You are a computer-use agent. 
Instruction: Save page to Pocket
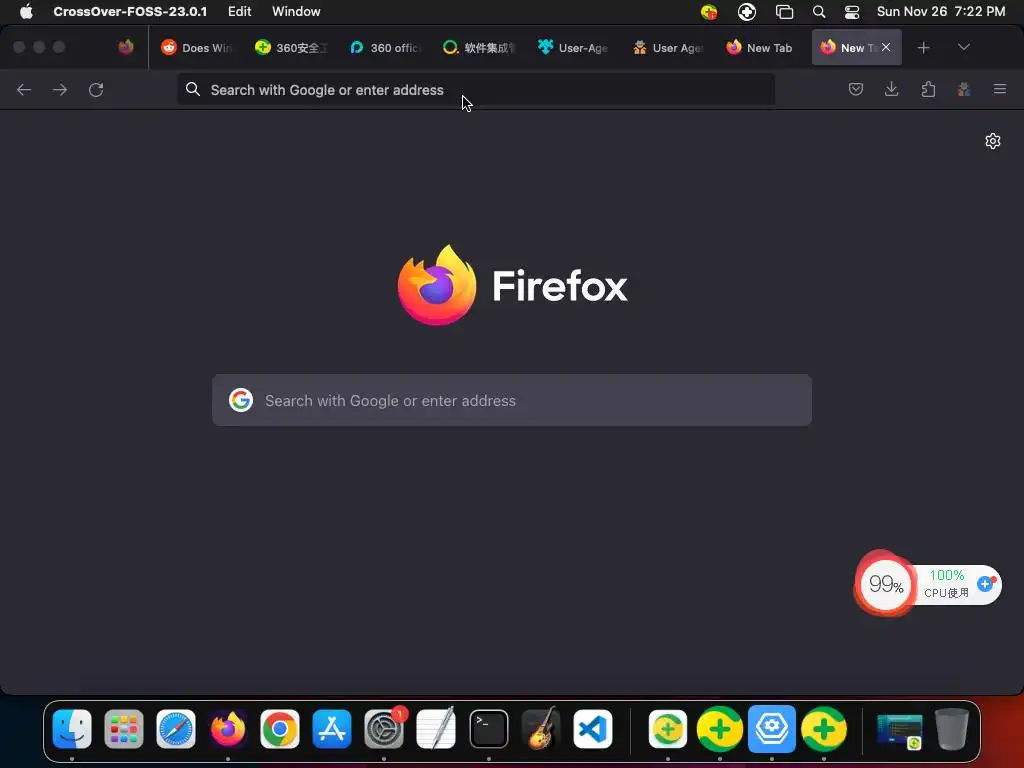856,89
